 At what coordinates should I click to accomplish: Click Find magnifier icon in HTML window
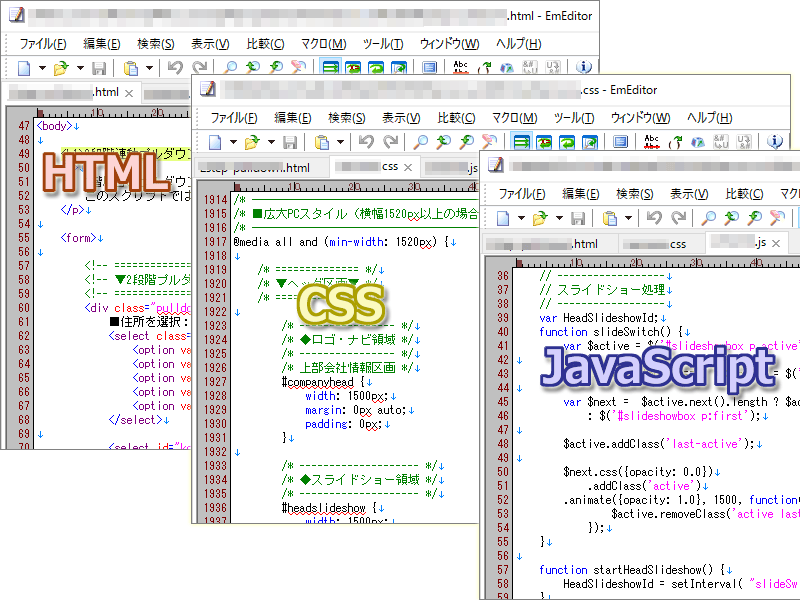tap(230, 67)
